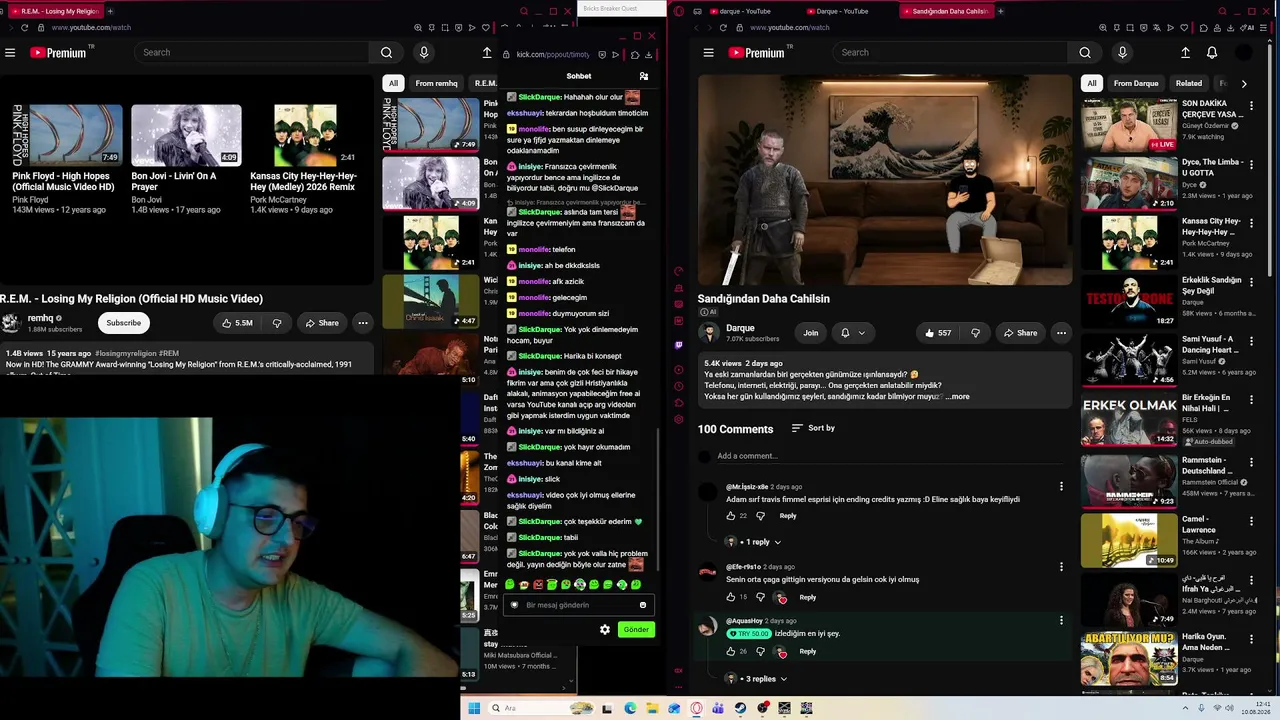Open emoji picker in Kick message box
Screen dimensions: 1280x720
(x=642, y=605)
